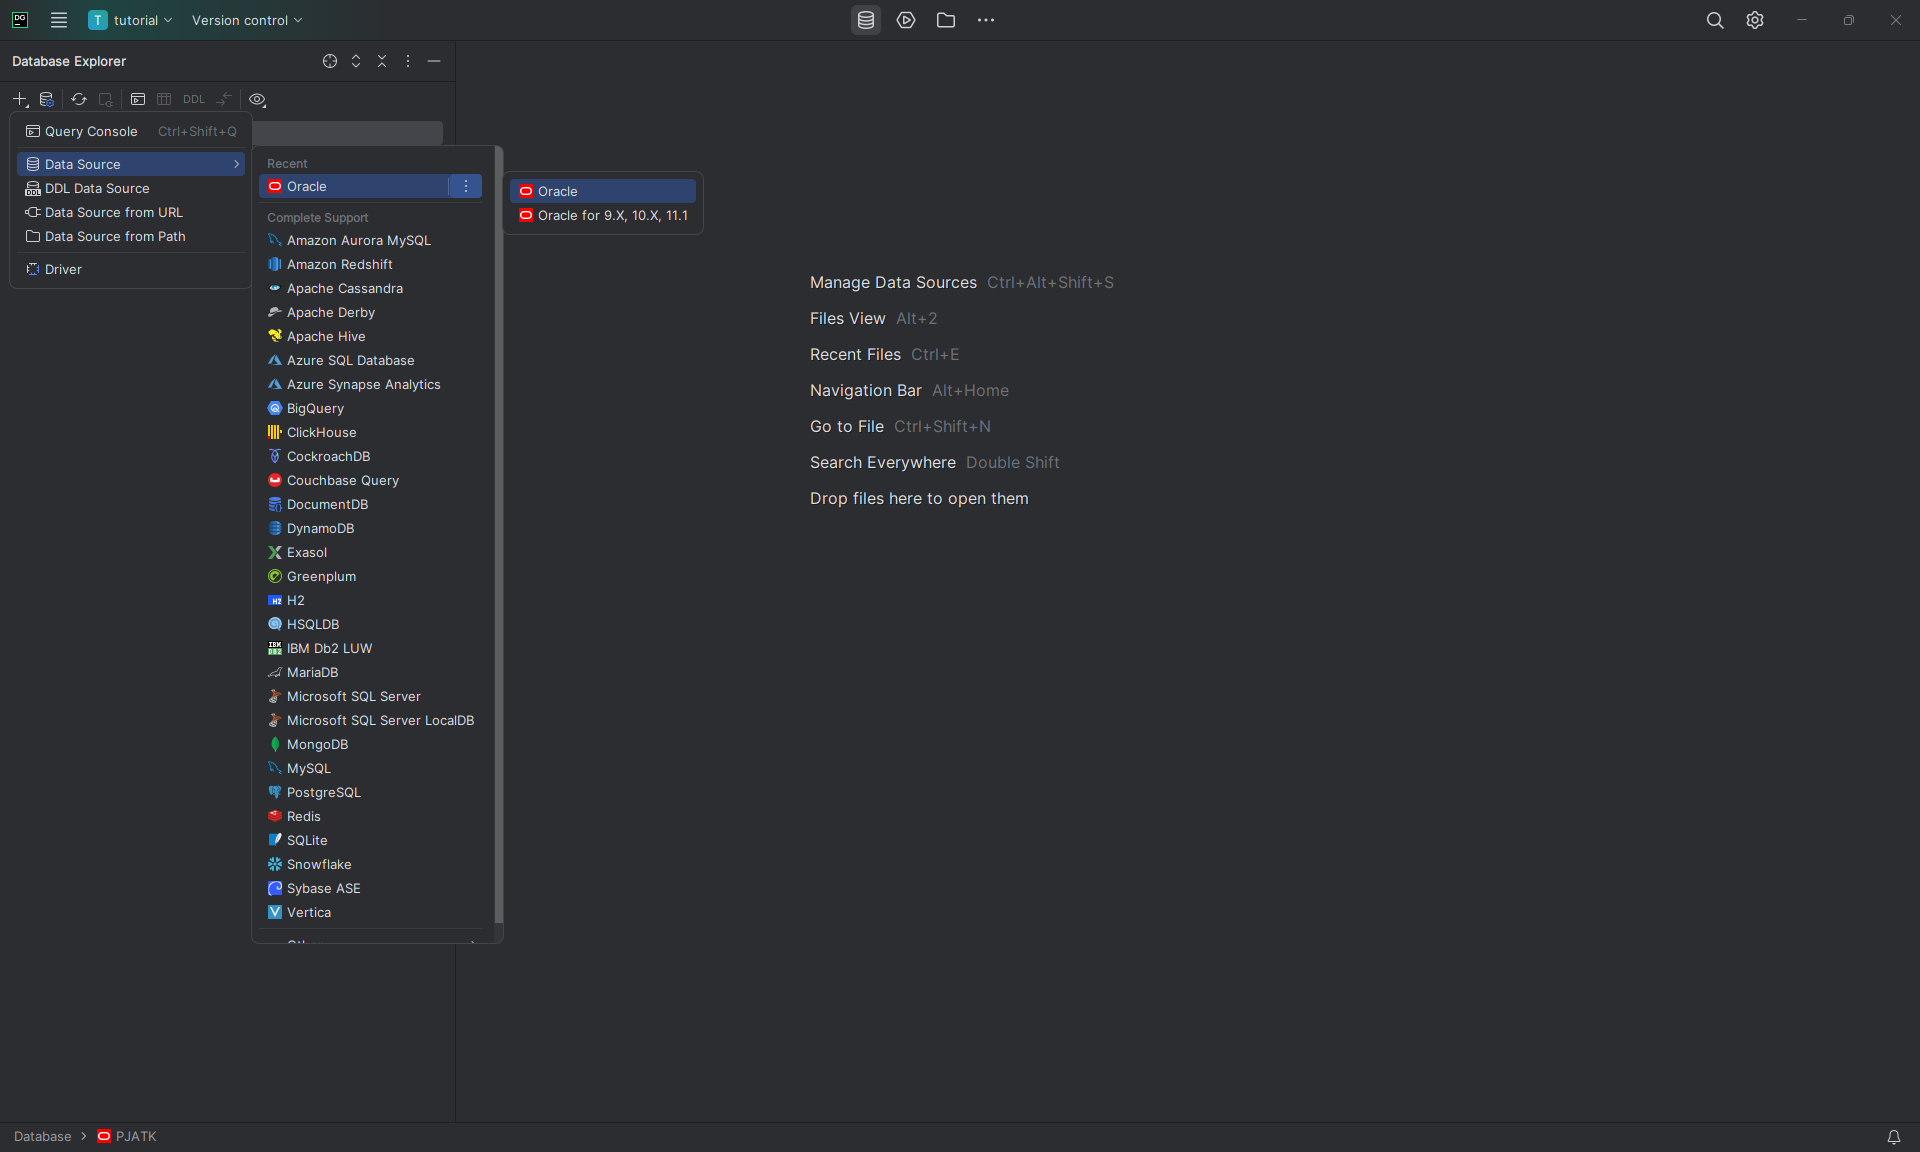Select the Driver menu item

point(131,269)
